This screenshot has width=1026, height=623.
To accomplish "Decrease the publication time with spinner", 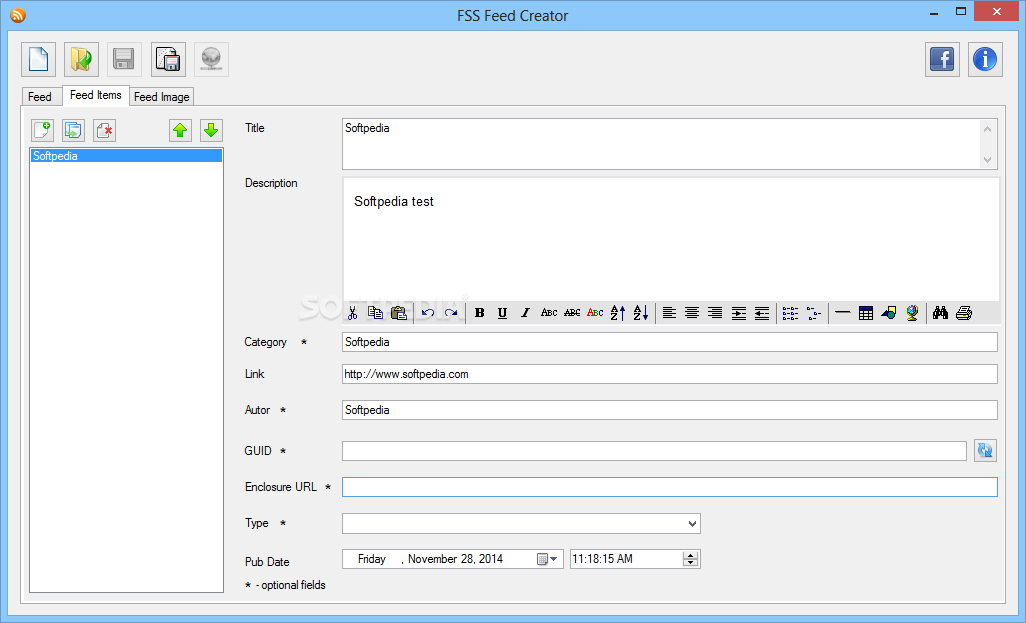I will coord(690,563).
